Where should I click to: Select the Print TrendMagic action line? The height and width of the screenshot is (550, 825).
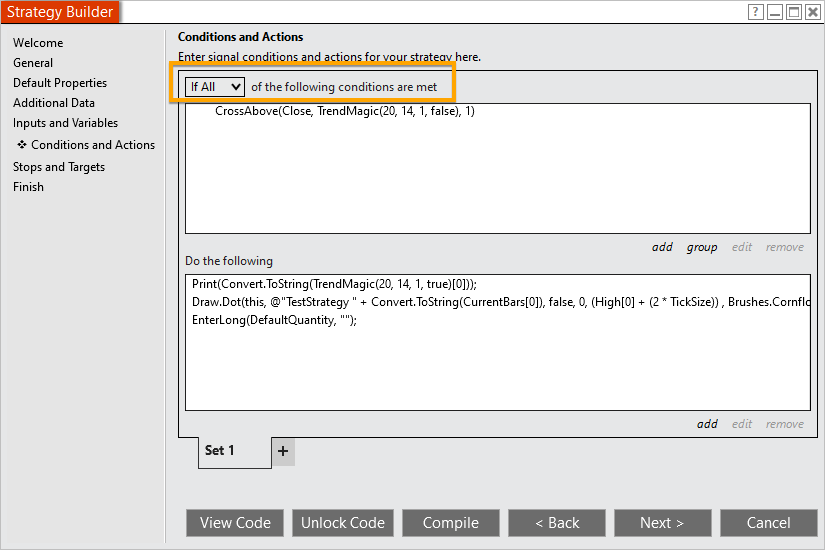[334, 284]
